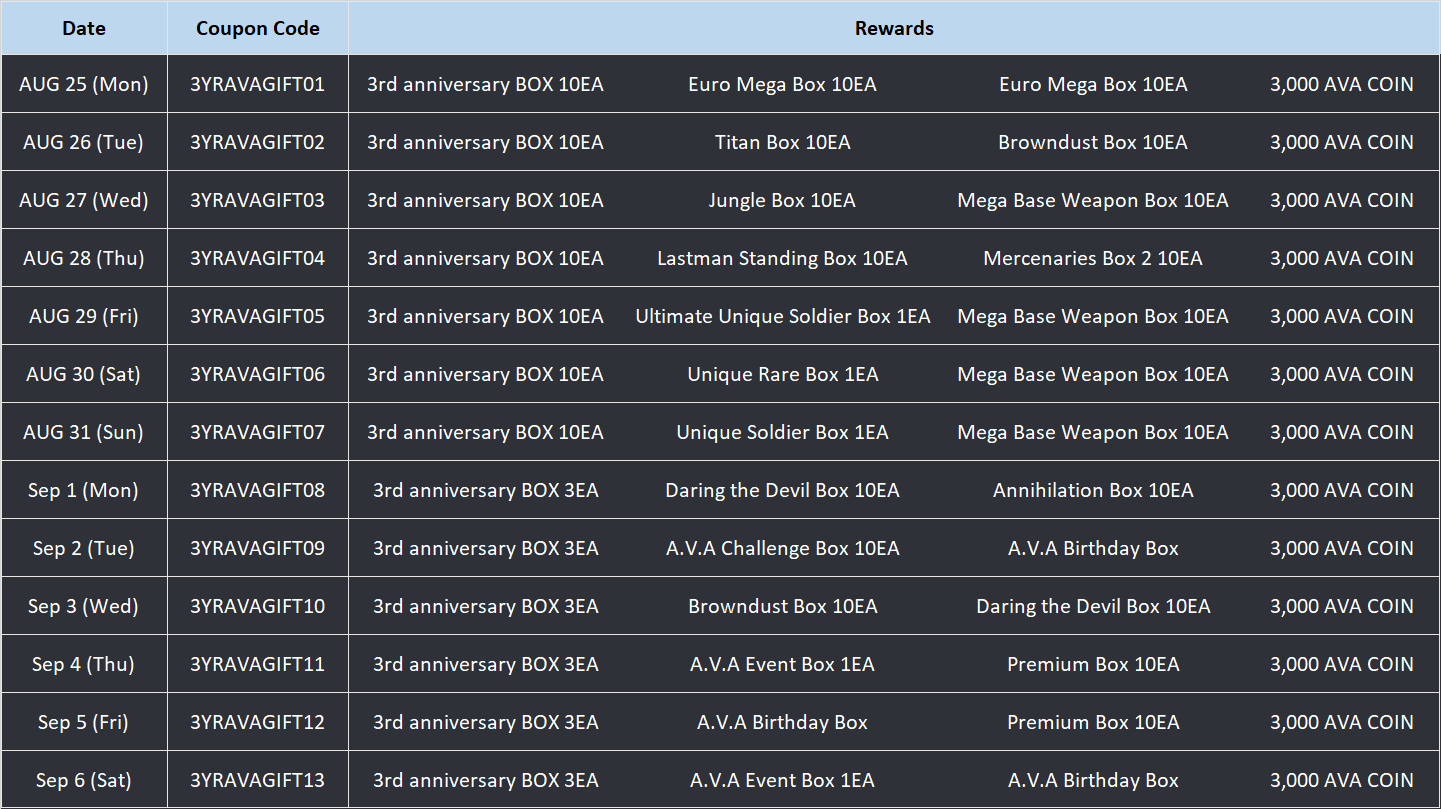Select coupon code 3YRAVAGIFT12
The image size is (1441, 809).
(258, 722)
